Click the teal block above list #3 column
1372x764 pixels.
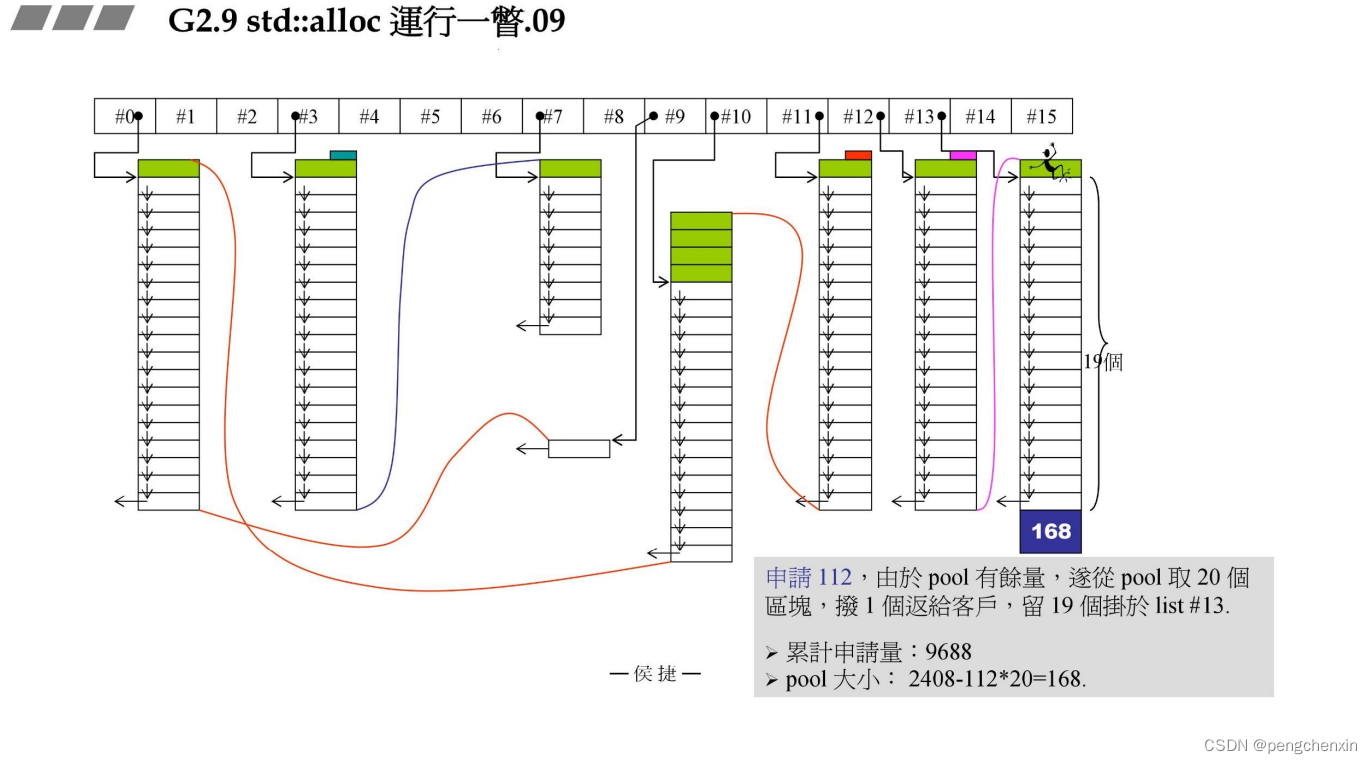(343, 155)
